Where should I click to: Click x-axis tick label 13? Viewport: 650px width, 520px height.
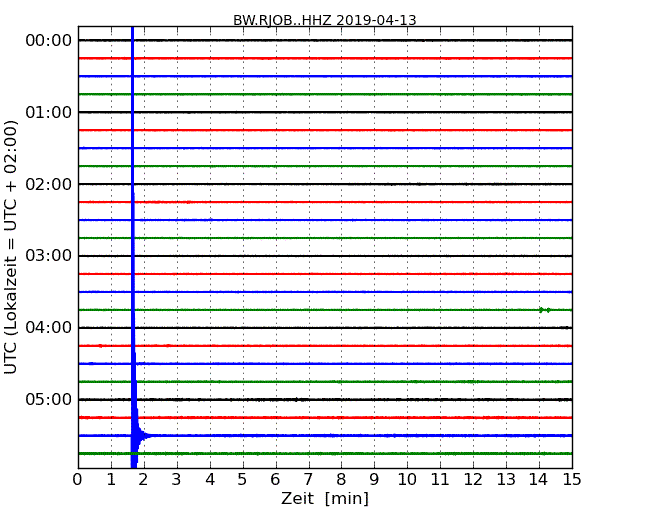506,480
